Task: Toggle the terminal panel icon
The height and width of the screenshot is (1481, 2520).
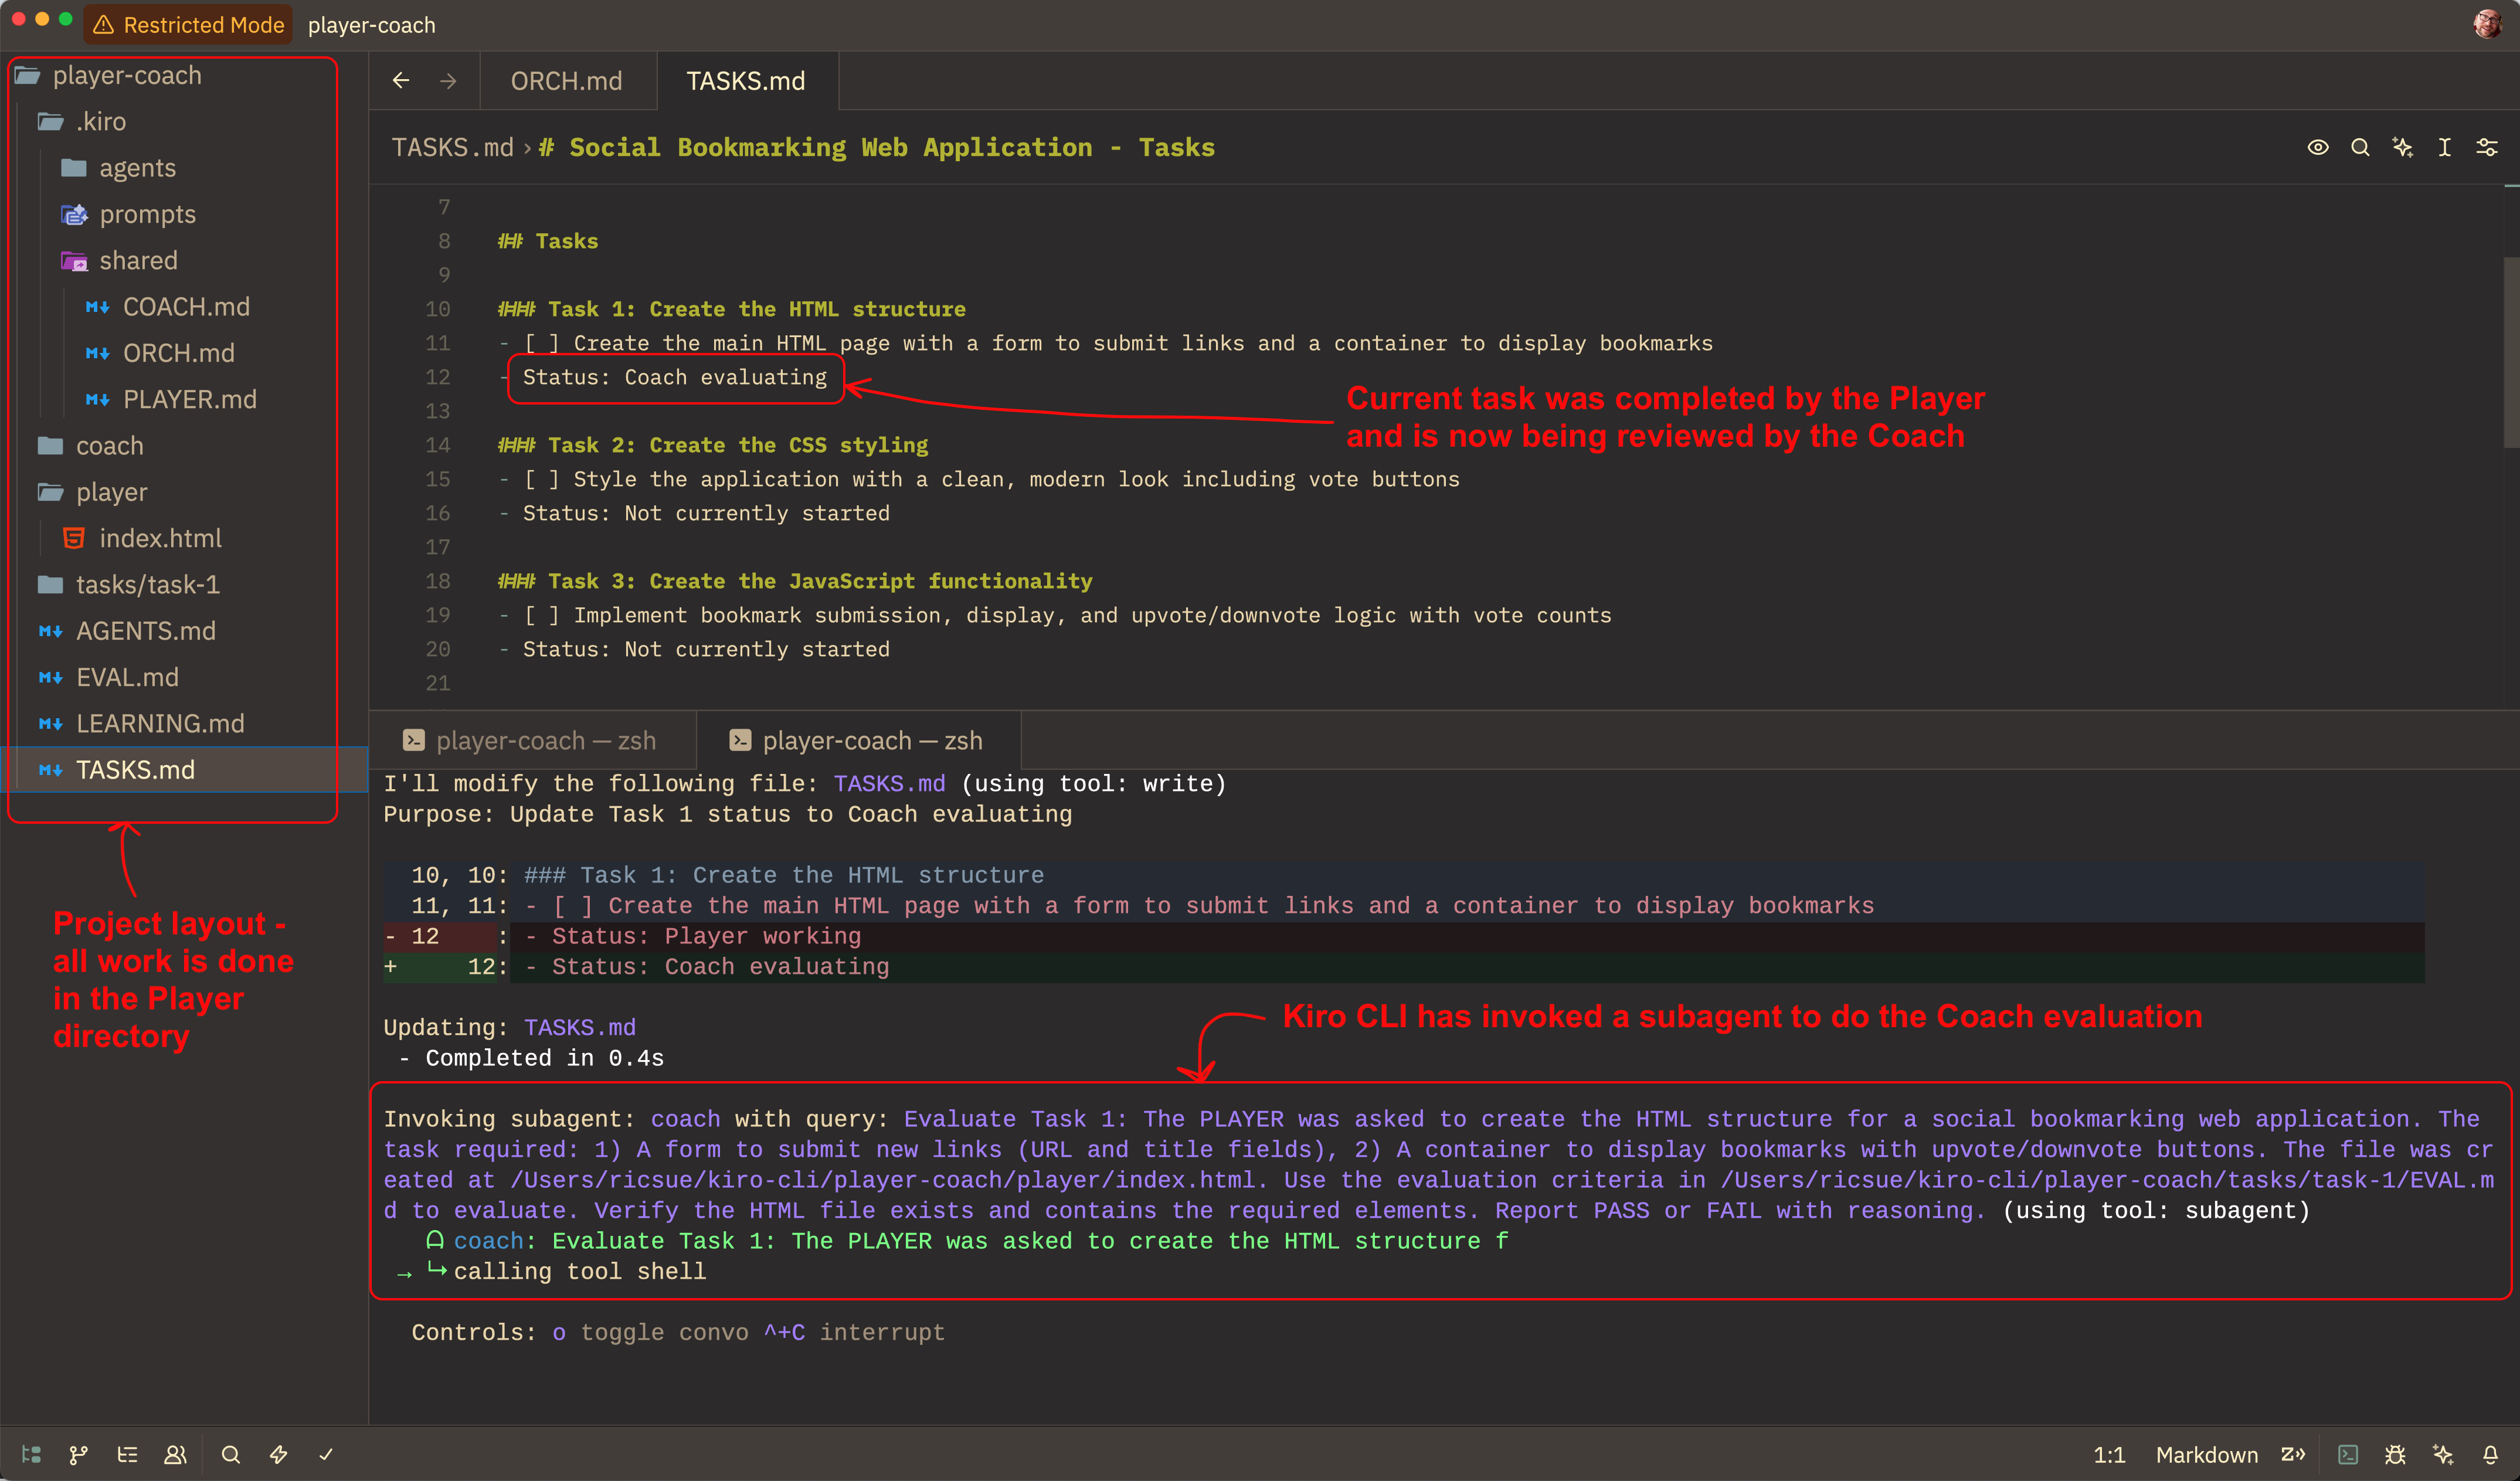Action: [x=2348, y=1454]
